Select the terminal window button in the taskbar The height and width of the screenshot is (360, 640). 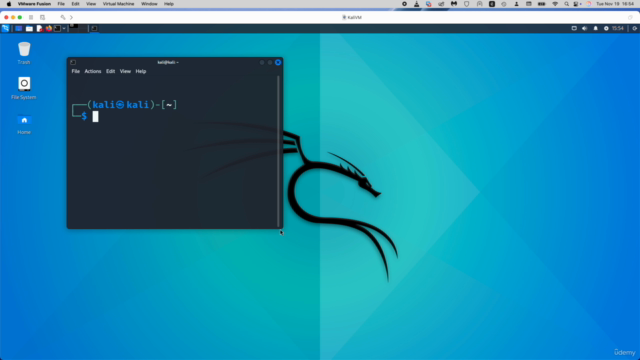coord(94,28)
